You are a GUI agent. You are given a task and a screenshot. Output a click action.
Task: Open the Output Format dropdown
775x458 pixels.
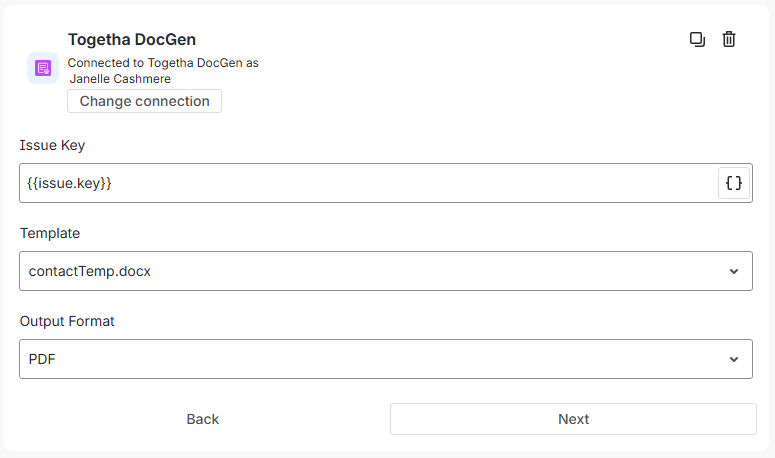click(x=386, y=359)
